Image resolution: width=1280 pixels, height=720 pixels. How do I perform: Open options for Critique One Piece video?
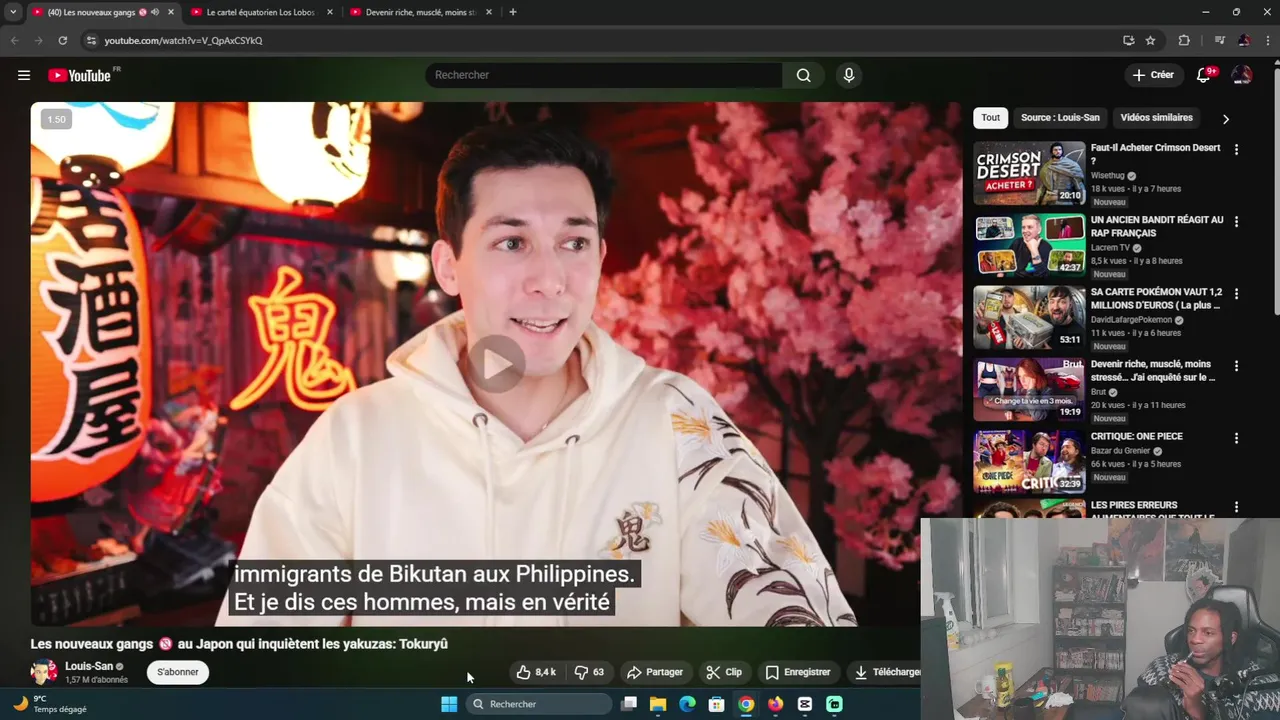coord(1236,438)
